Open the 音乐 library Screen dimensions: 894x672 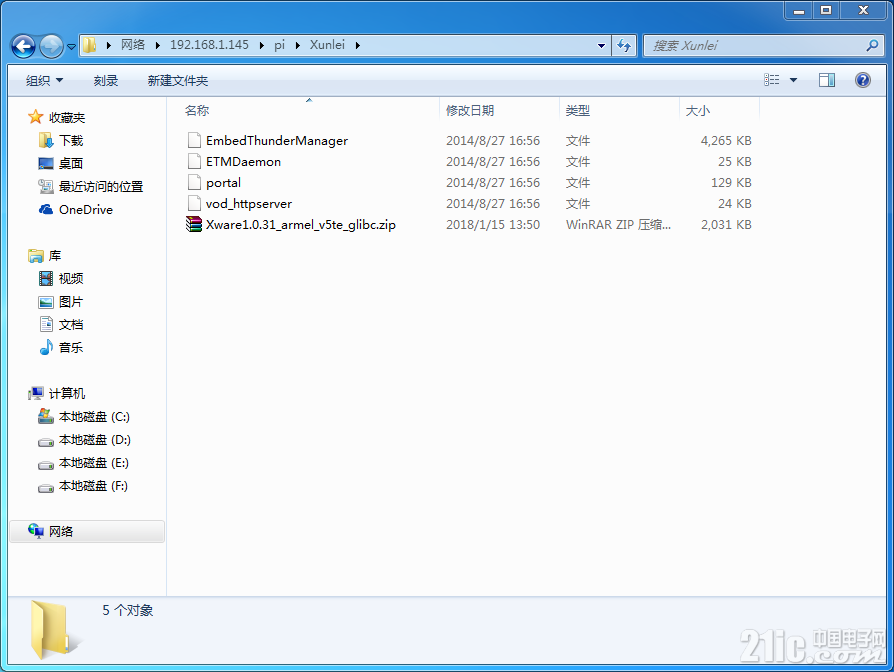(x=71, y=348)
